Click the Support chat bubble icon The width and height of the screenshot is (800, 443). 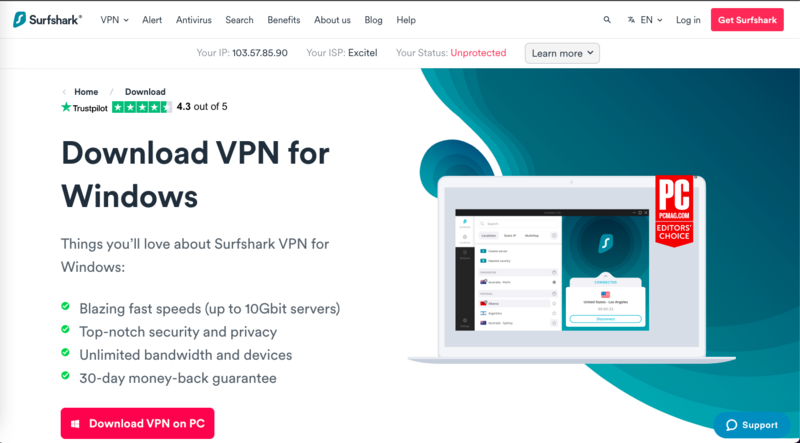[x=732, y=425]
